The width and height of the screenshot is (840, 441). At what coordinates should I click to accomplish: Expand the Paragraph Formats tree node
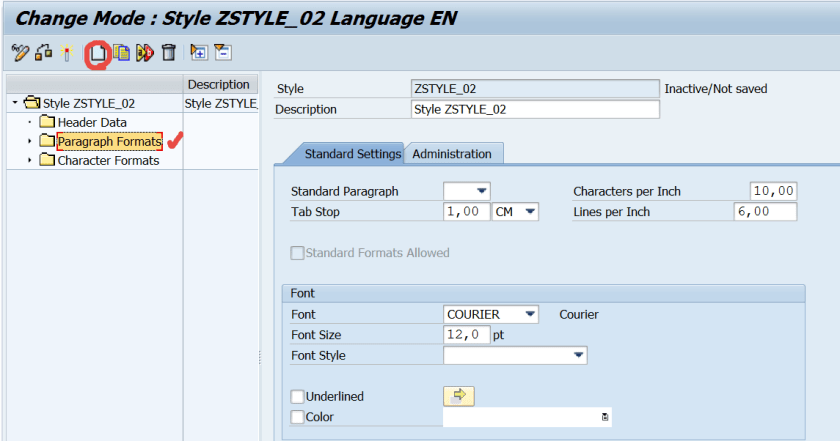pos(30,142)
